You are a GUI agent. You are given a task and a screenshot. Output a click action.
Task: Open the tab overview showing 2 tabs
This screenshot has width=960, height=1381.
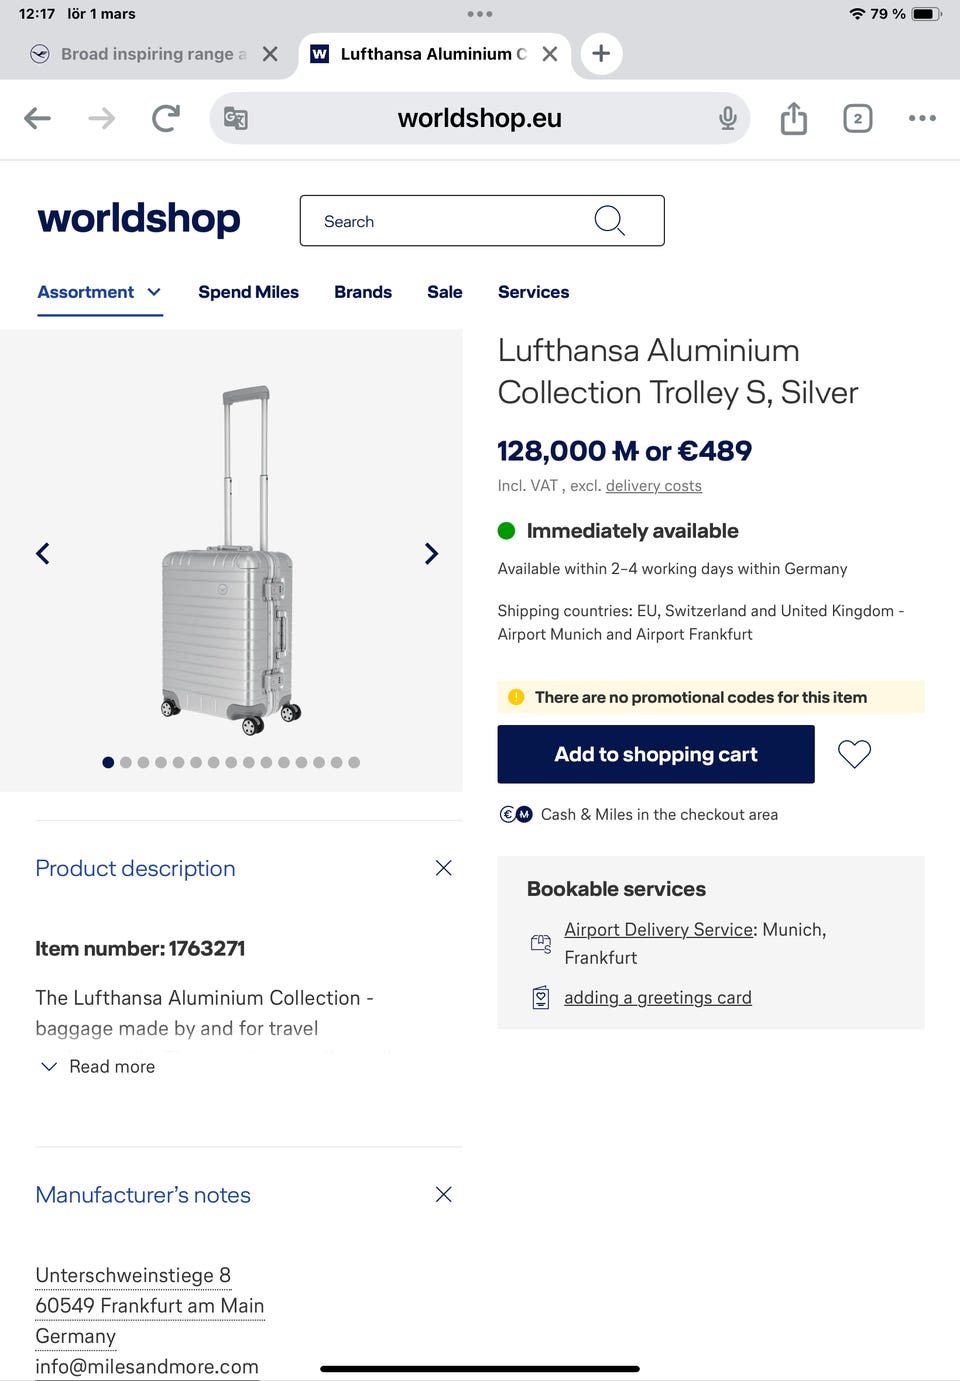(x=857, y=118)
